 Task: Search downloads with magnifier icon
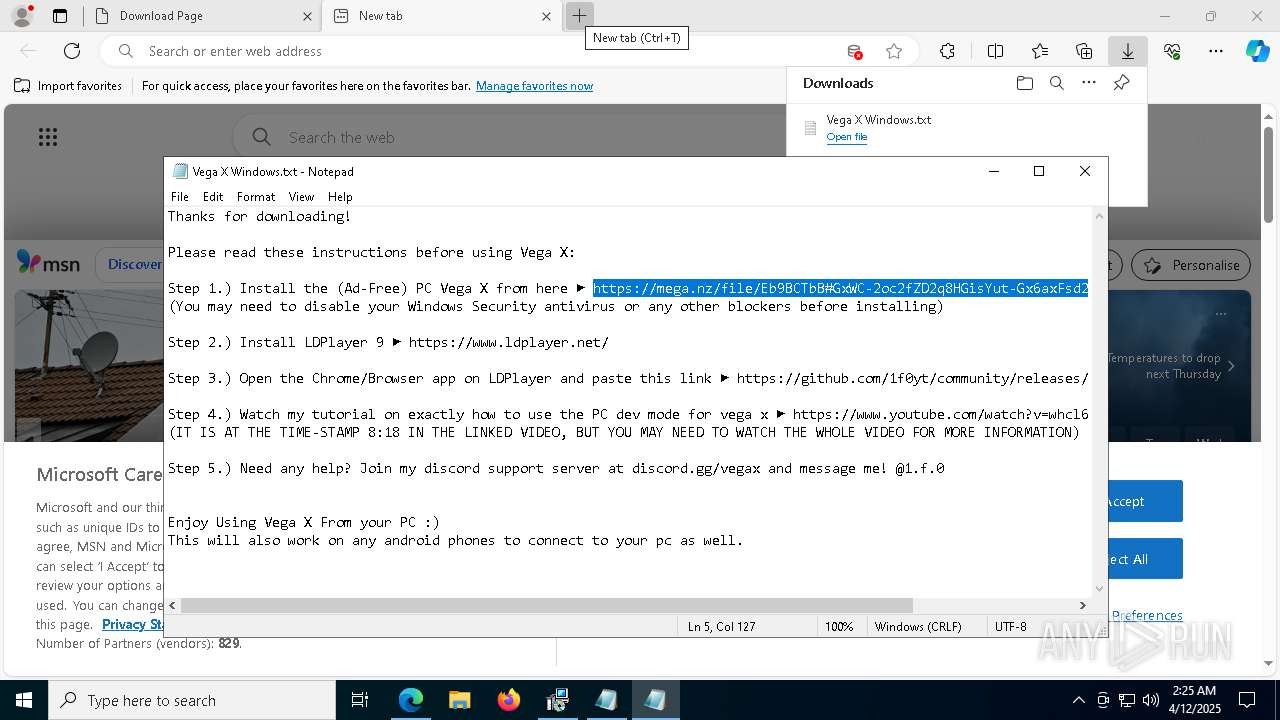click(1056, 83)
